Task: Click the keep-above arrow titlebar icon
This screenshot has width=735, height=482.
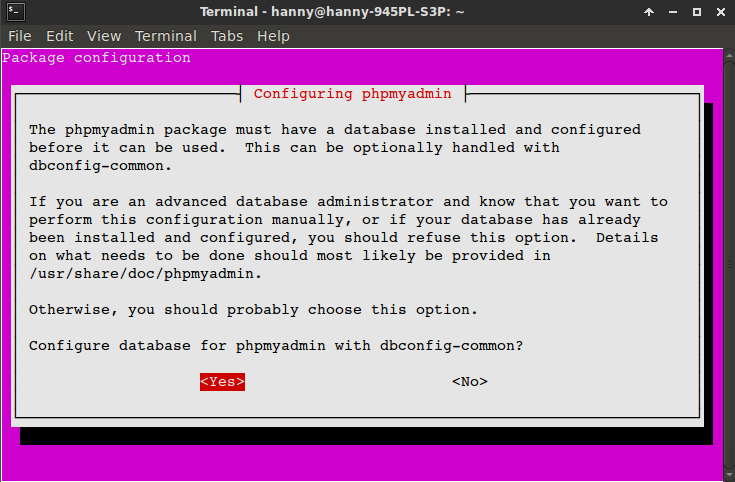Action: click(649, 12)
